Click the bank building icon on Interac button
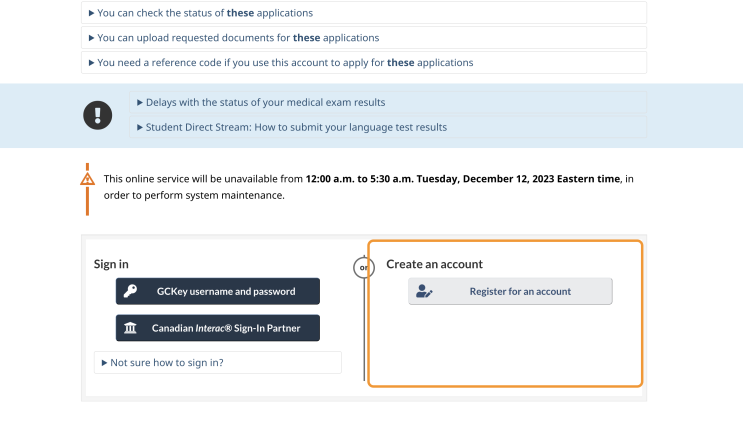This screenshot has width=743, height=422. click(130, 328)
